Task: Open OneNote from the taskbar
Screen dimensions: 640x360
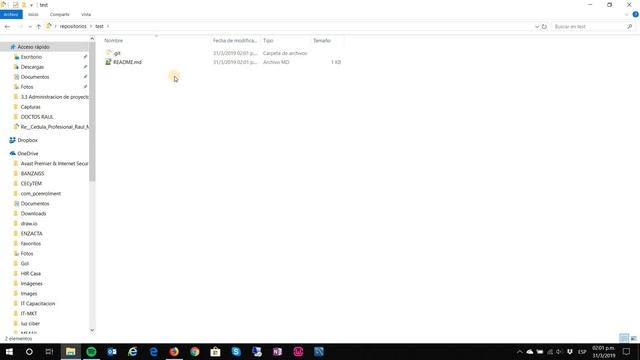Action: (278, 351)
